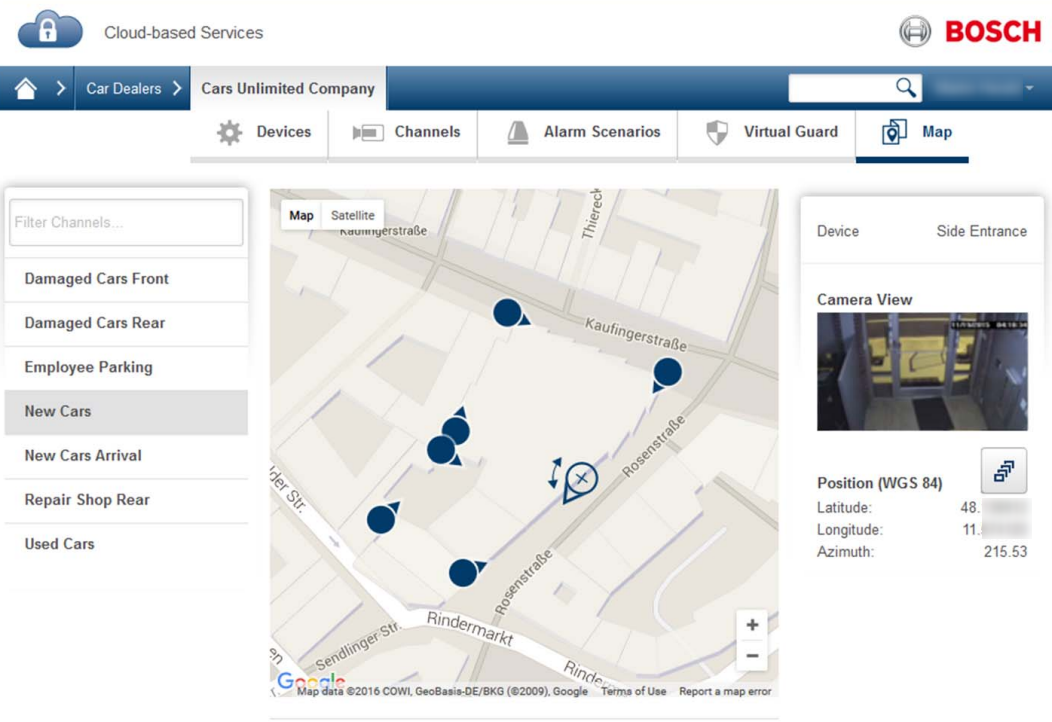1052x722 pixels.
Task: Click the copy position icon button
Action: (1003, 470)
